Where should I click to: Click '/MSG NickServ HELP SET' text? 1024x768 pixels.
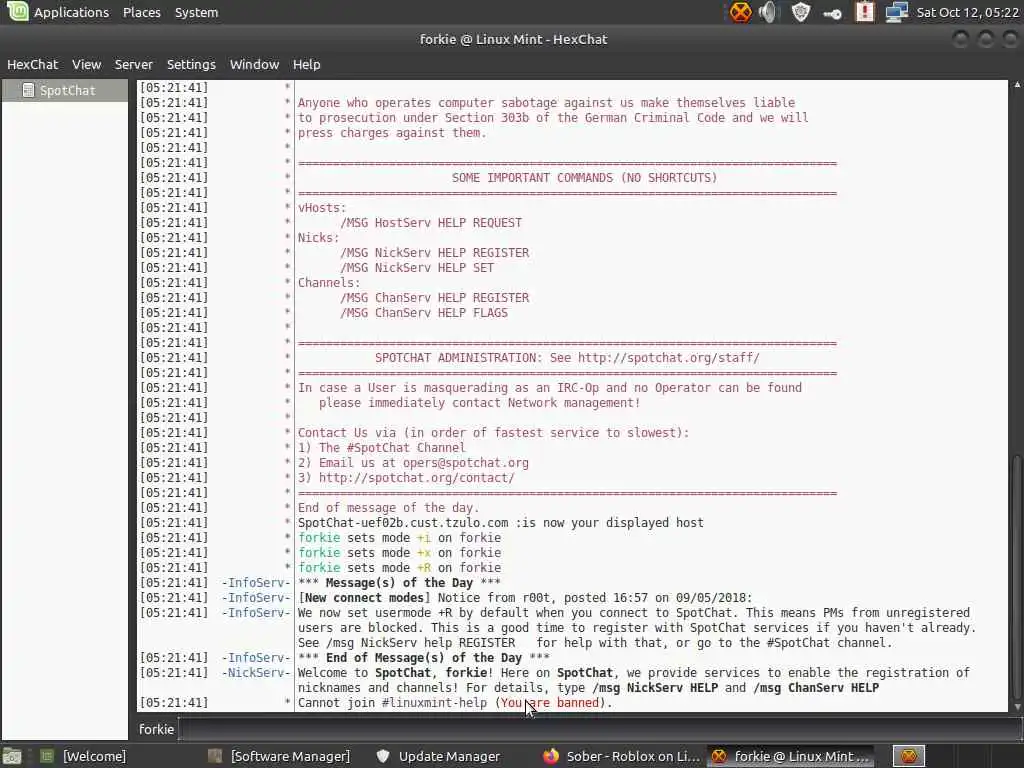(417, 268)
